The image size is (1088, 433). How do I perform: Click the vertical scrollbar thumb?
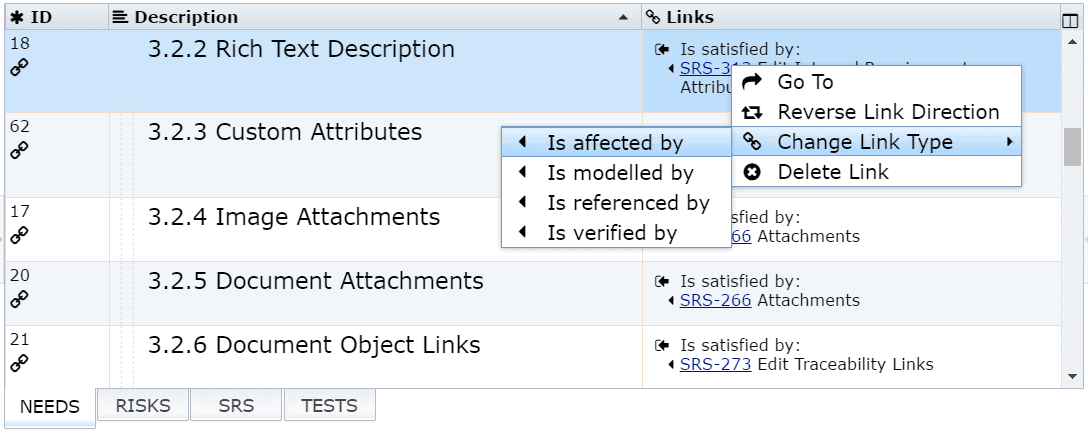pyautogui.click(x=1072, y=146)
